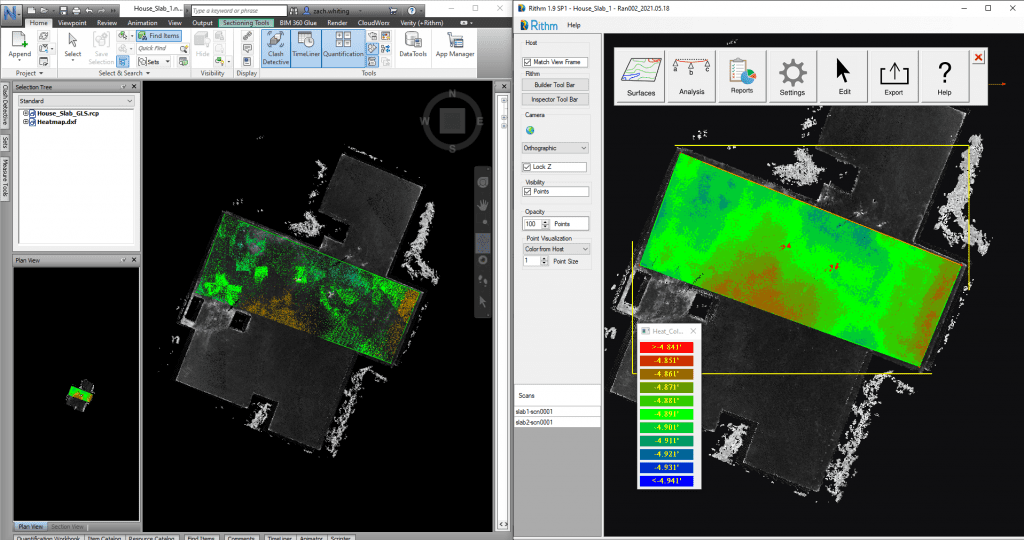Click the Inspector Tool Bar button
1024x540 pixels.
tap(555, 99)
